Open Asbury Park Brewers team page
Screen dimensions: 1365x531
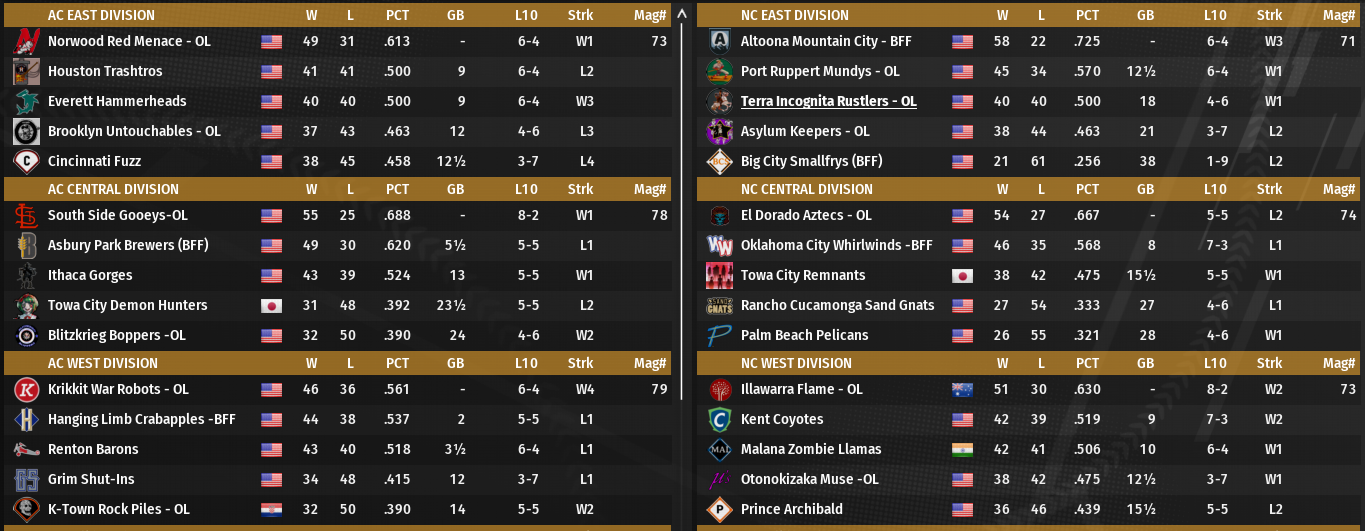click(127, 246)
